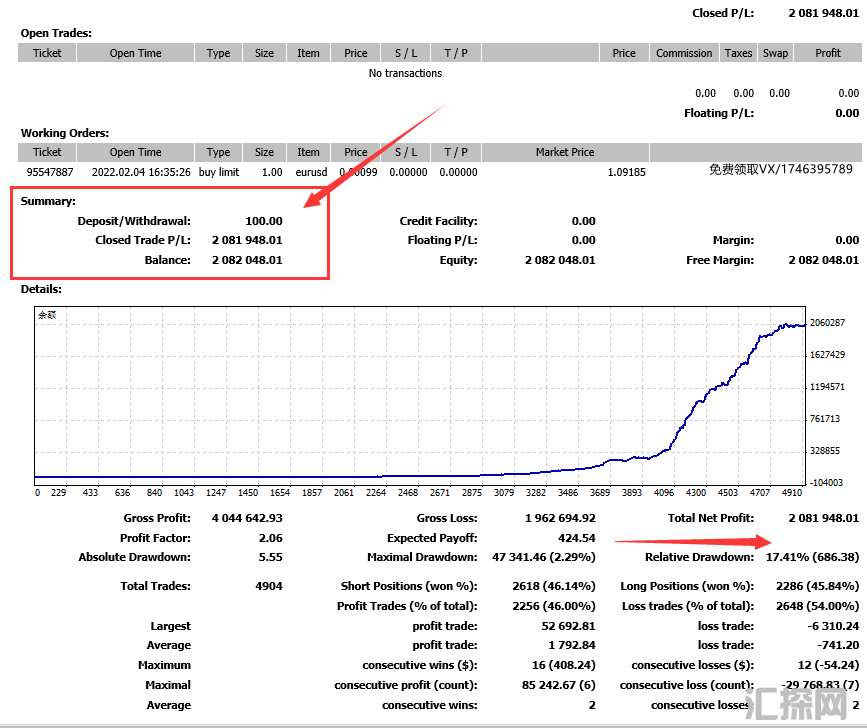867x728 pixels.
Task: Click average loss trade value -741.20
Action: [838, 645]
